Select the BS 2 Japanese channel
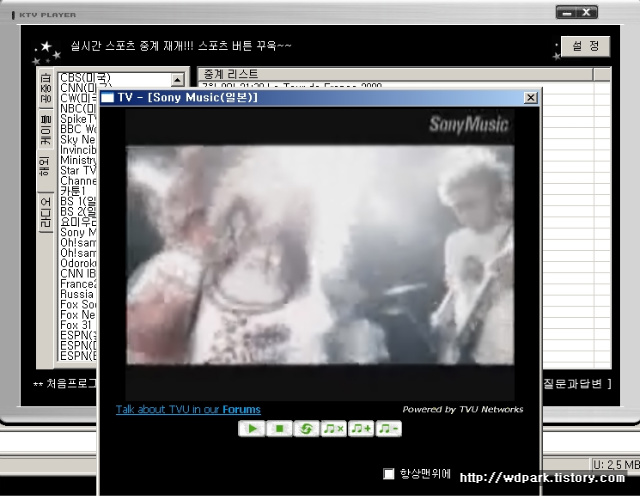The image size is (640, 496). [x=78, y=211]
